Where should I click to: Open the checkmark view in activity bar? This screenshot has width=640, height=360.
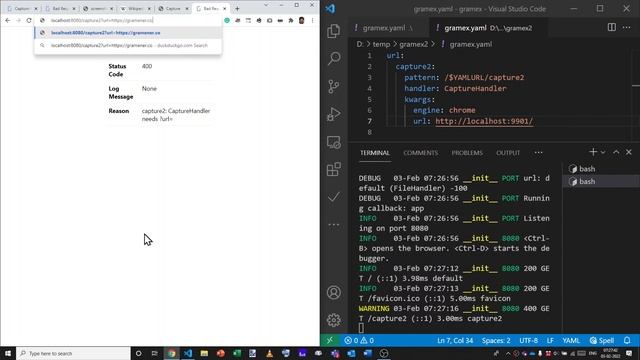pos(333,197)
